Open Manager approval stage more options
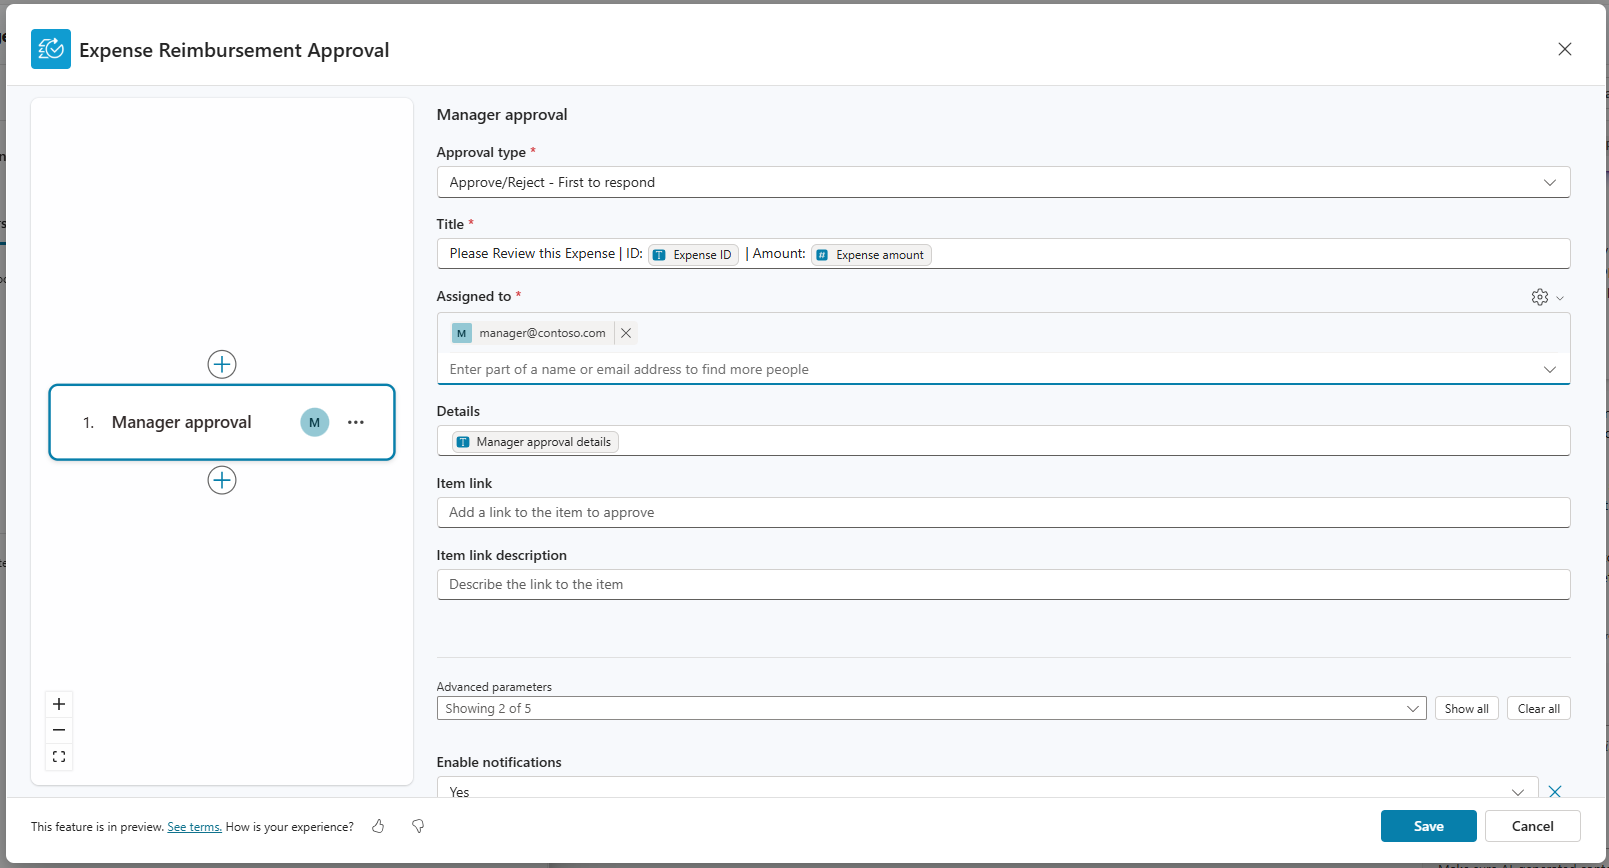Image resolution: width=1609 pixels, height=868 pixels. (356, 422)
